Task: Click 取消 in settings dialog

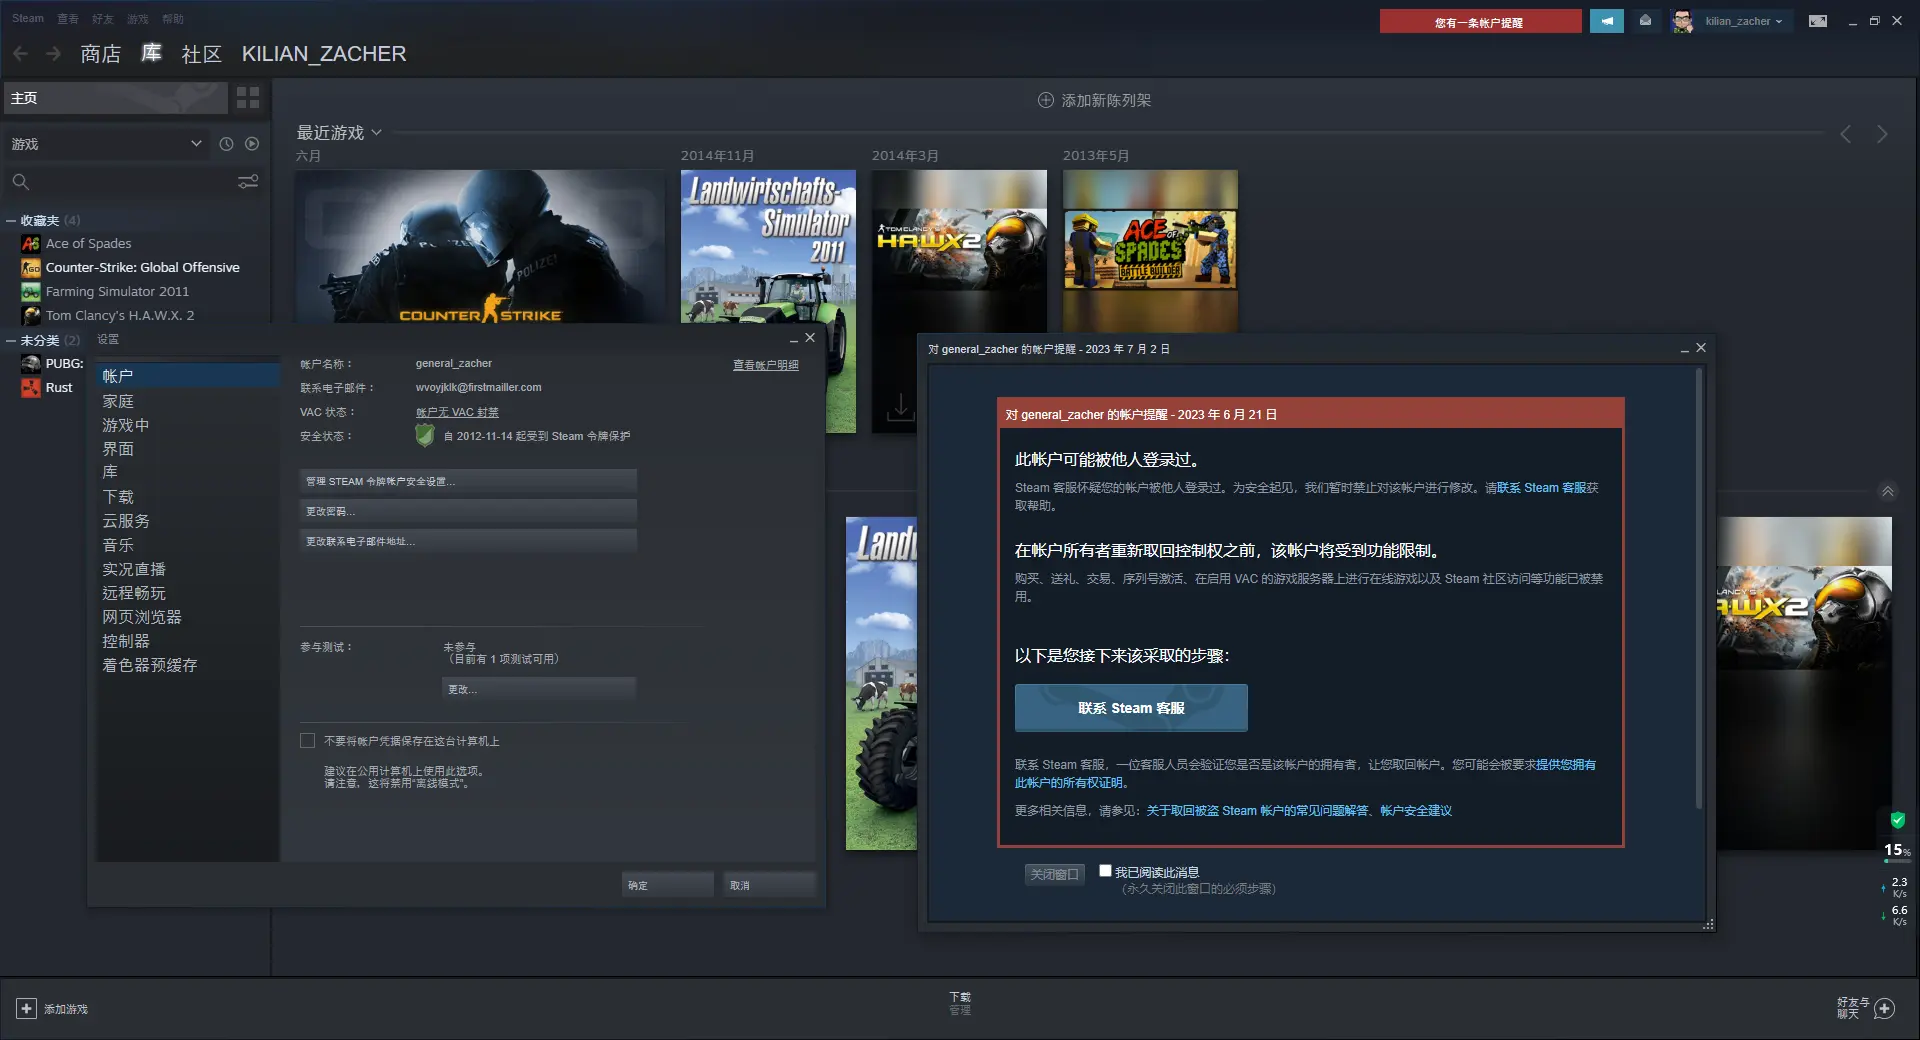Action: tap(770, 885)
